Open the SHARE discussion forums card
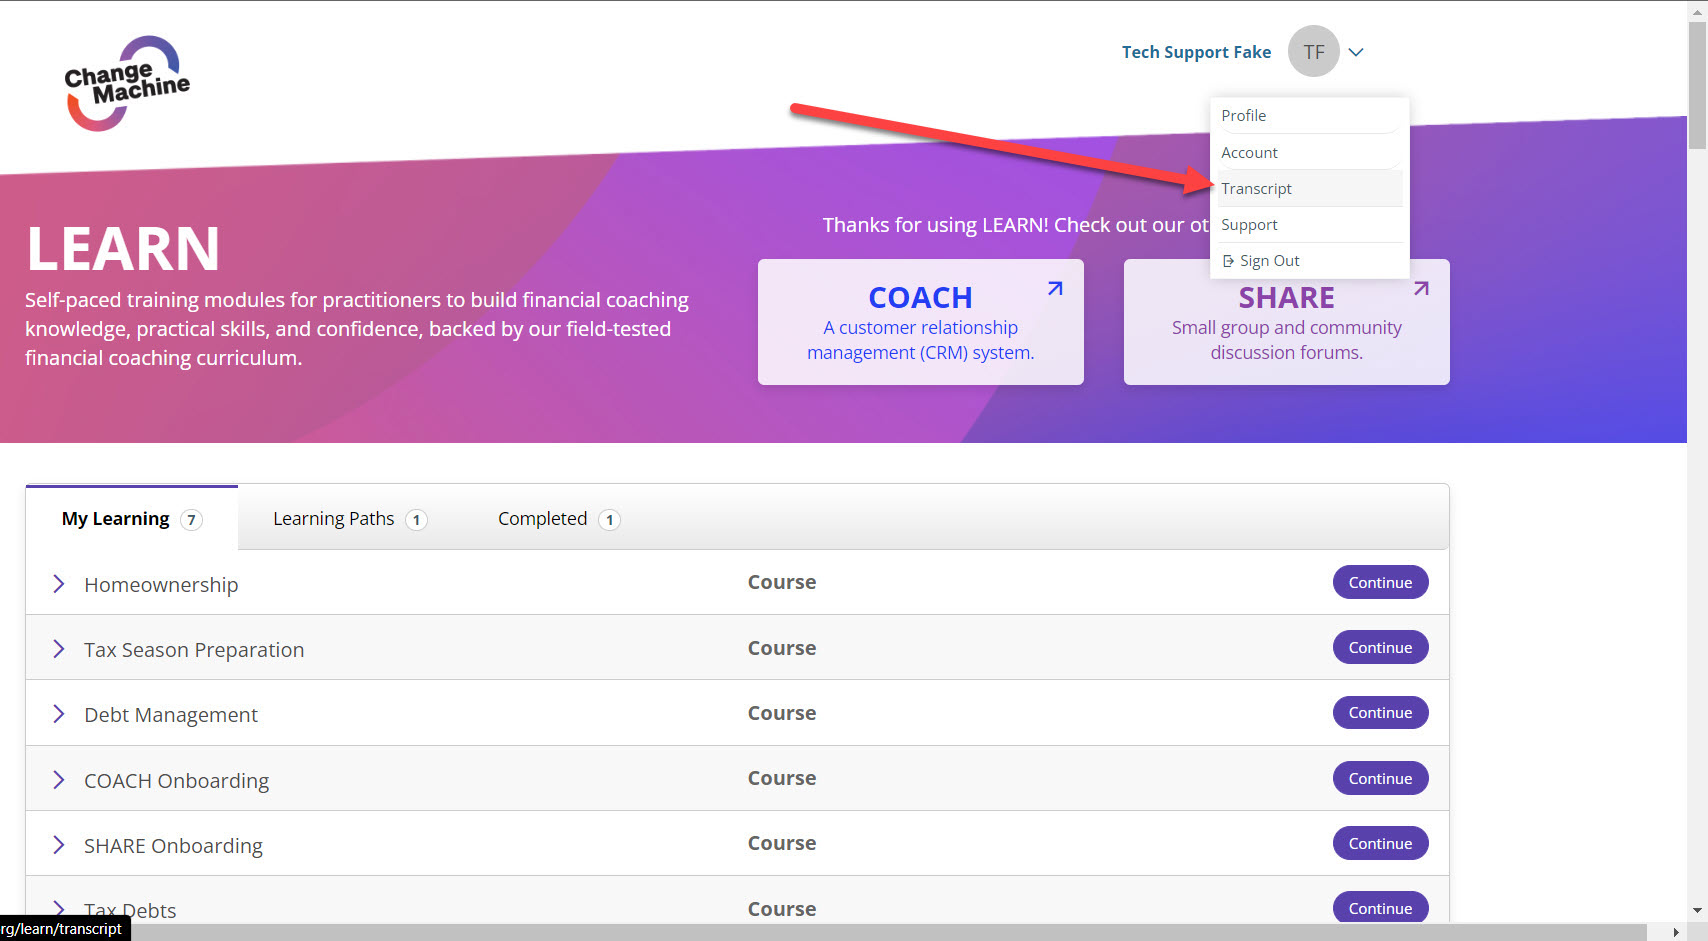 (1286, 322)
